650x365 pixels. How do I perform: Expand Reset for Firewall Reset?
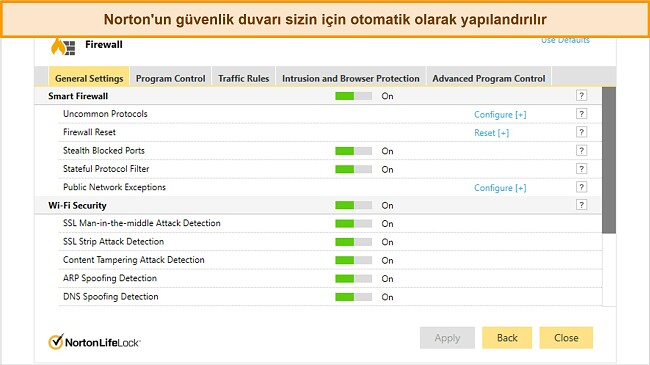tap(492, 133)
